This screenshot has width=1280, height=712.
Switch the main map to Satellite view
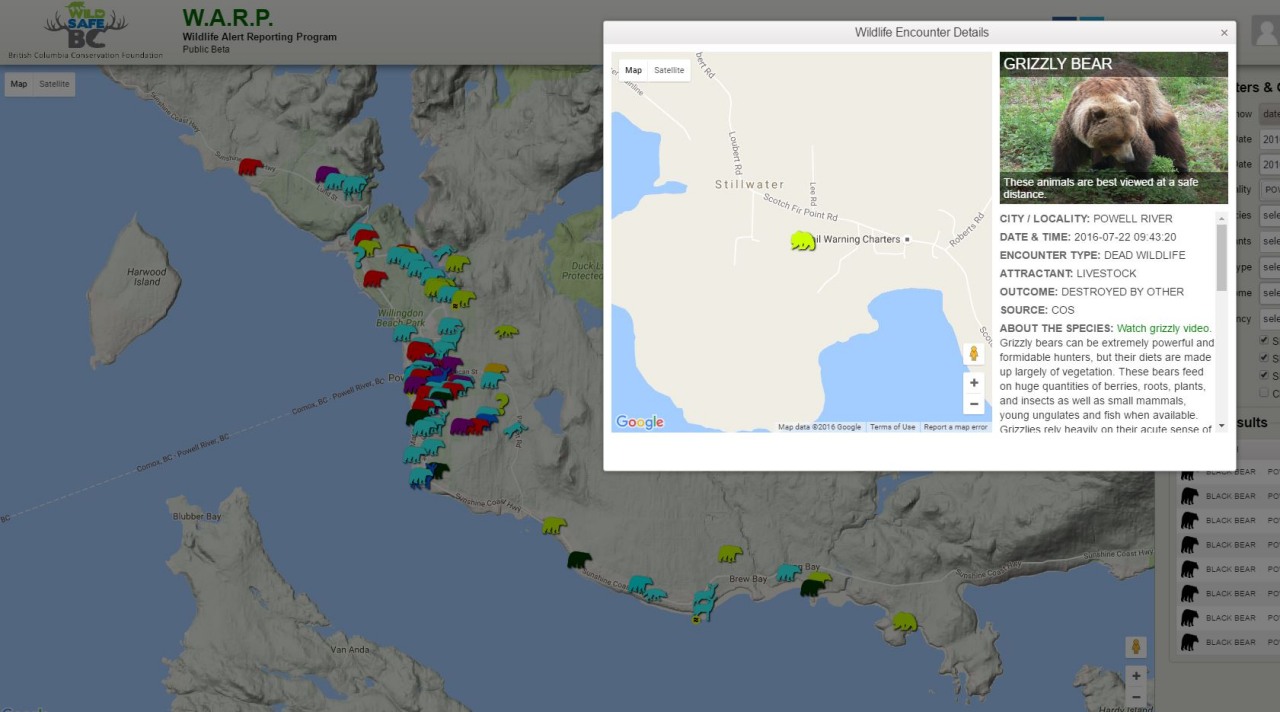(54, 84)
